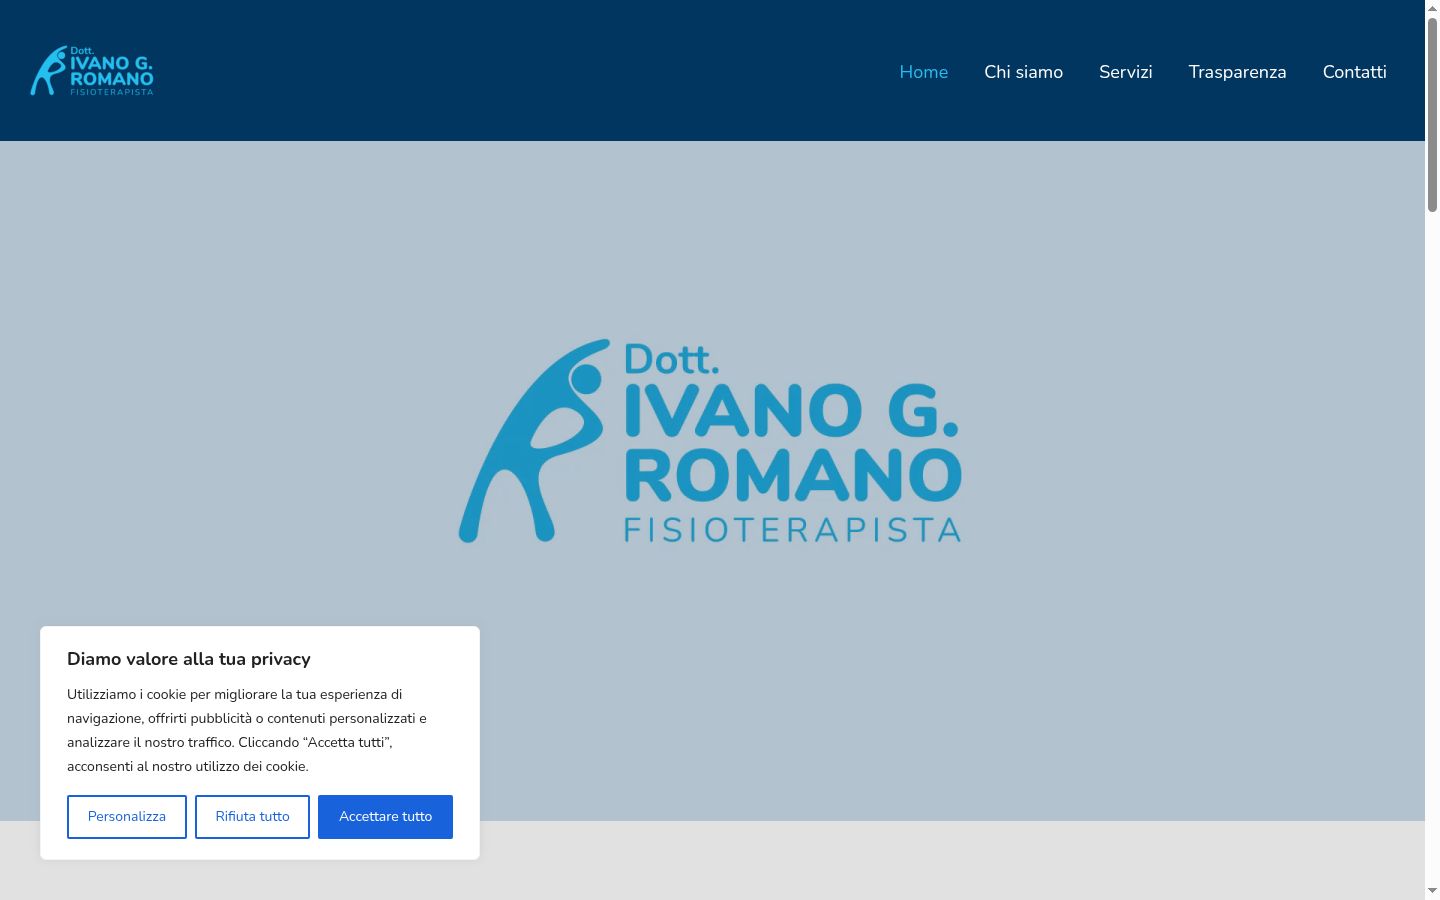Click the text "Utilizziamo i cookie per migliorare"
Viewport: 1440px width, 900px height.
[x=172, y=694]
